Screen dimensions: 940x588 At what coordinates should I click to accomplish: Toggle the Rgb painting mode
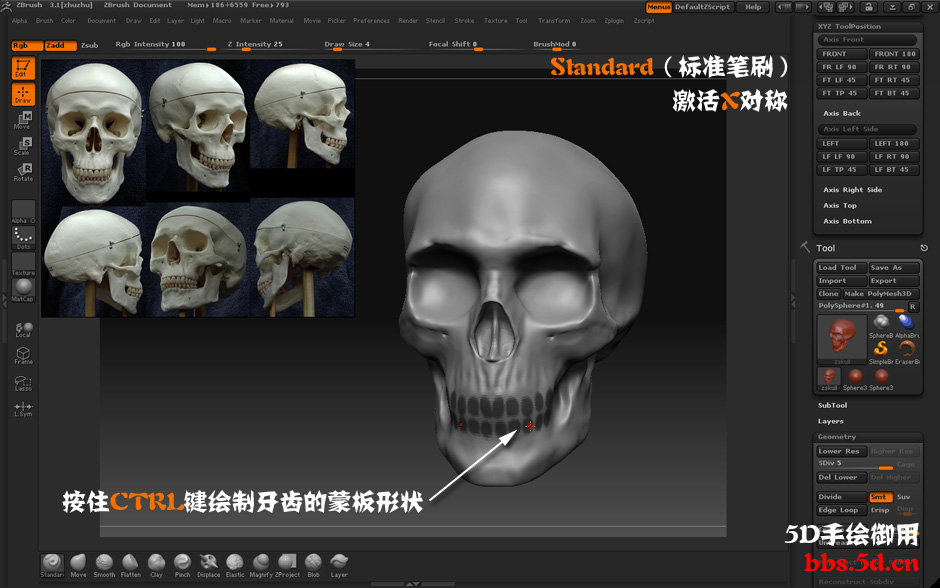click(x=27, y=46)
